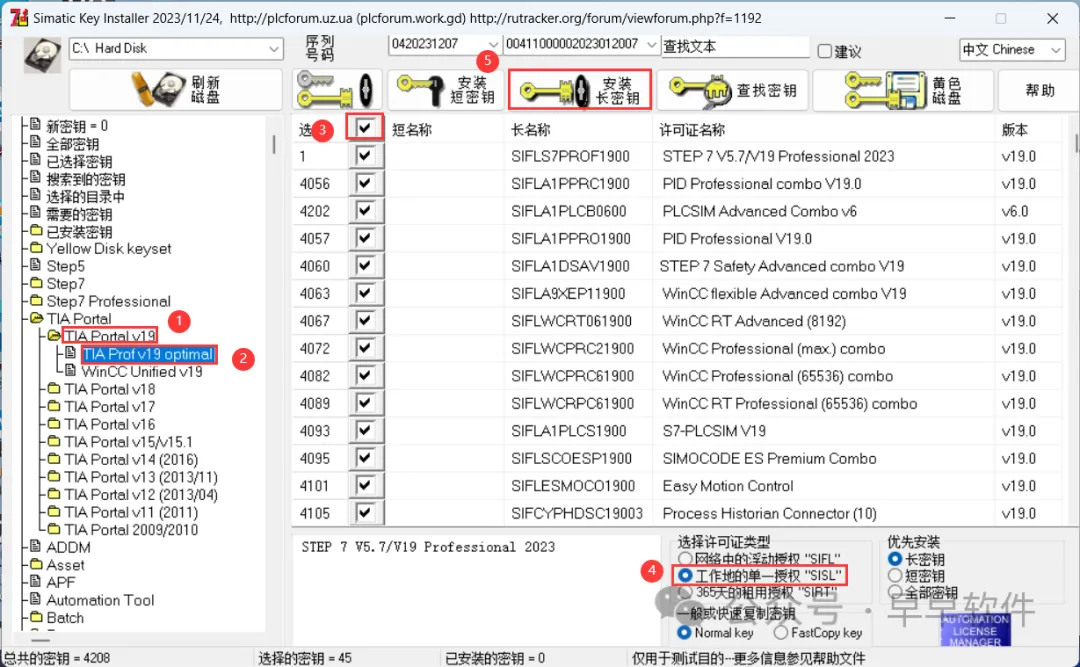Select the FastCopy key radio option
Screen dimensions: 1080x667
[780, 632]
